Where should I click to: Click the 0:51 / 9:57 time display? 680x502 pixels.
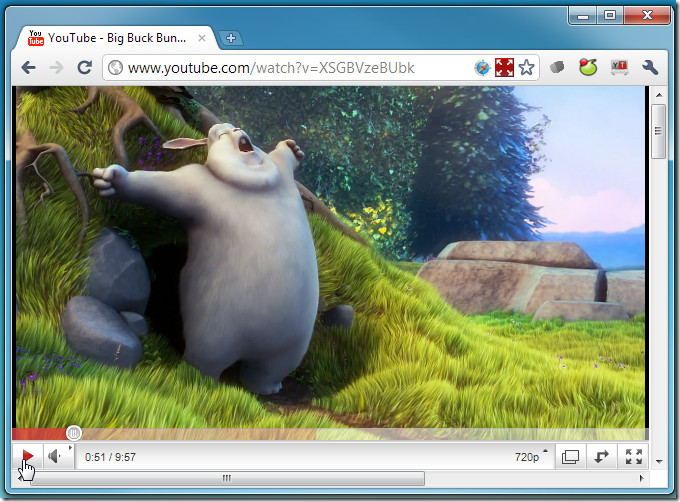pos(110,457)
